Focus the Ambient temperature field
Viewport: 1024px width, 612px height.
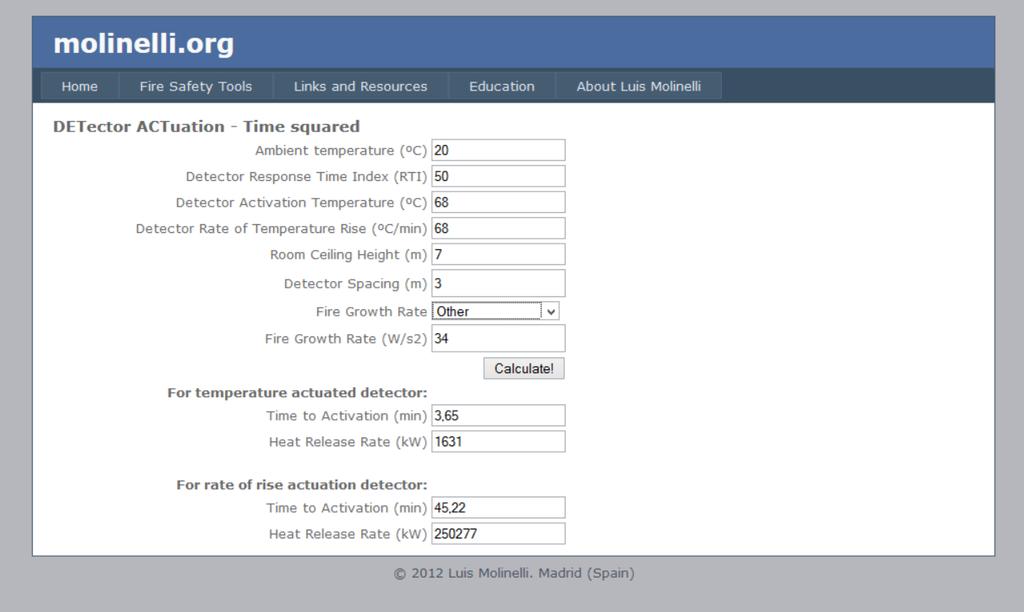pos(498,150)
